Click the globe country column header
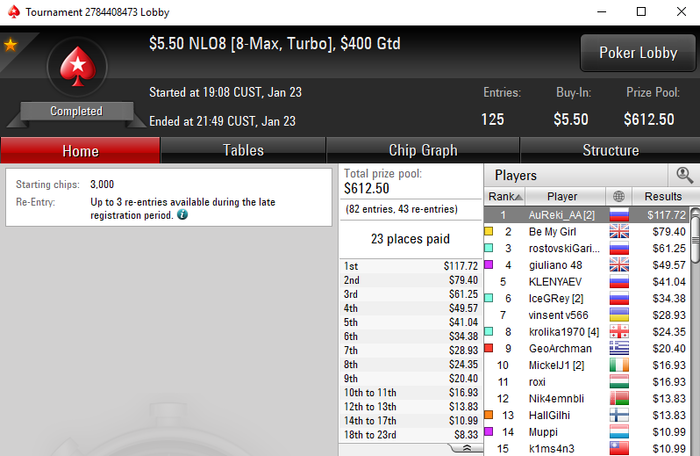The height and width of the screenshot is (456, 700). 618,196
